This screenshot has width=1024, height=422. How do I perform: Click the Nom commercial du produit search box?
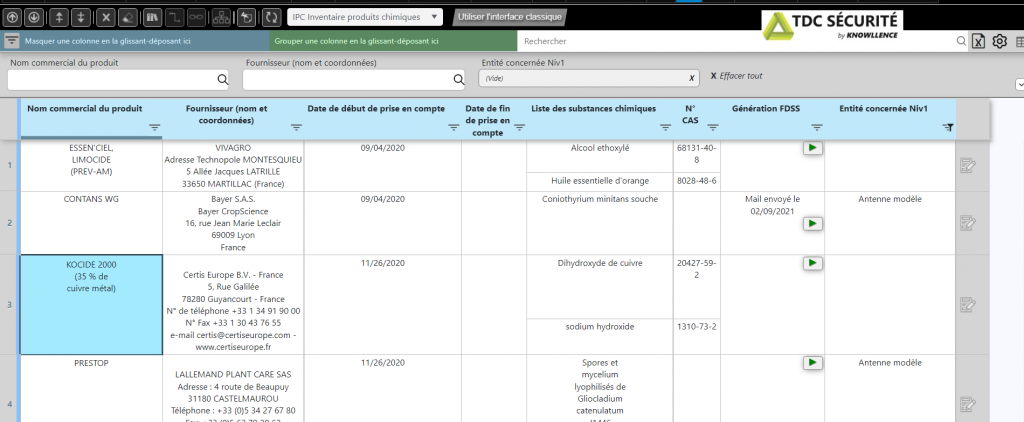click(111, 79)
